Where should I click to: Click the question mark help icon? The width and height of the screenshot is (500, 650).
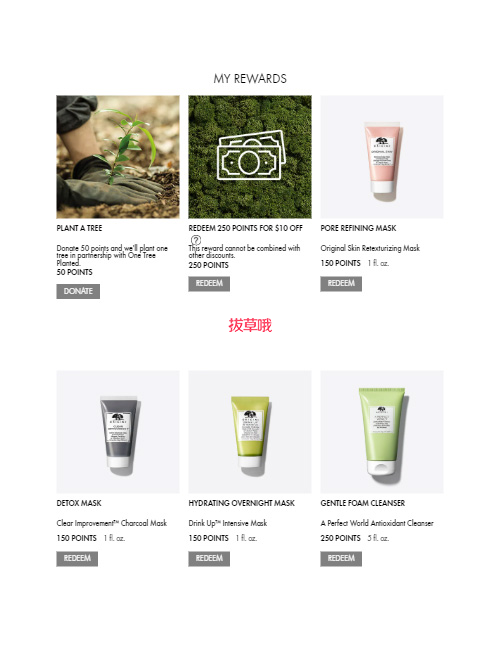pyautogui.click(x=196, y=240)
